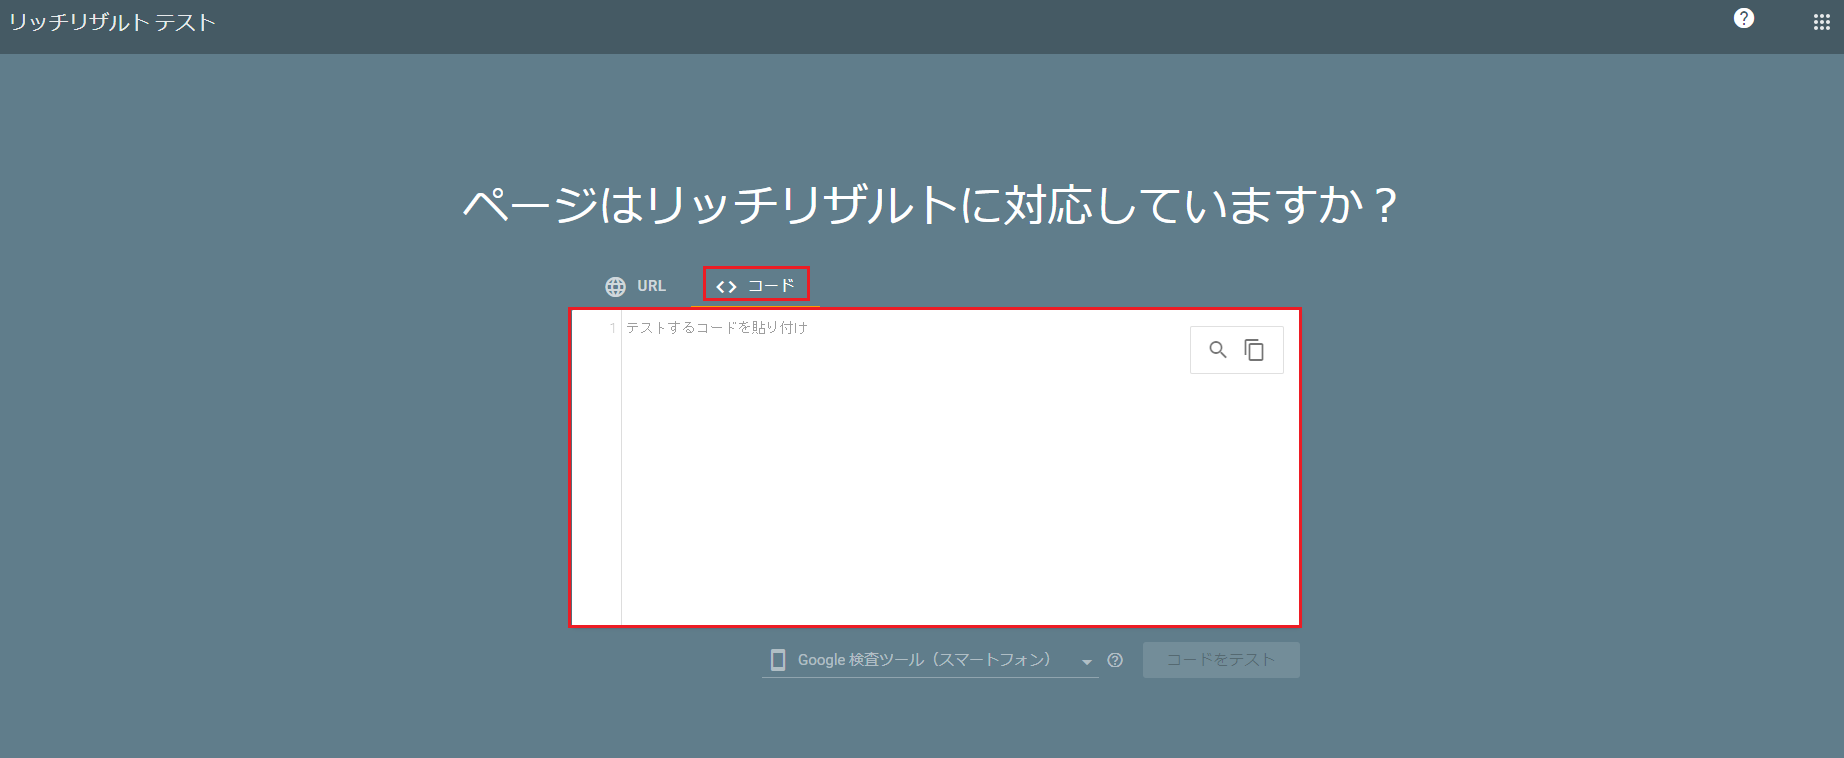Viewport: 1844px width, 758px height.
Task: Click the リッチリザルト テスト header title
Action: [x=112, y=22]
